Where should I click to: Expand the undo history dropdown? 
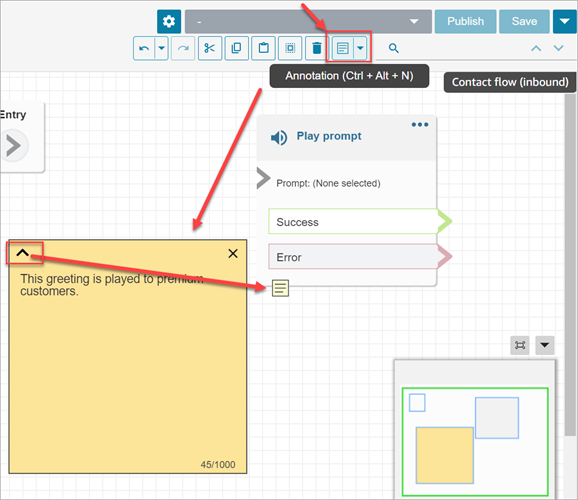161,48
